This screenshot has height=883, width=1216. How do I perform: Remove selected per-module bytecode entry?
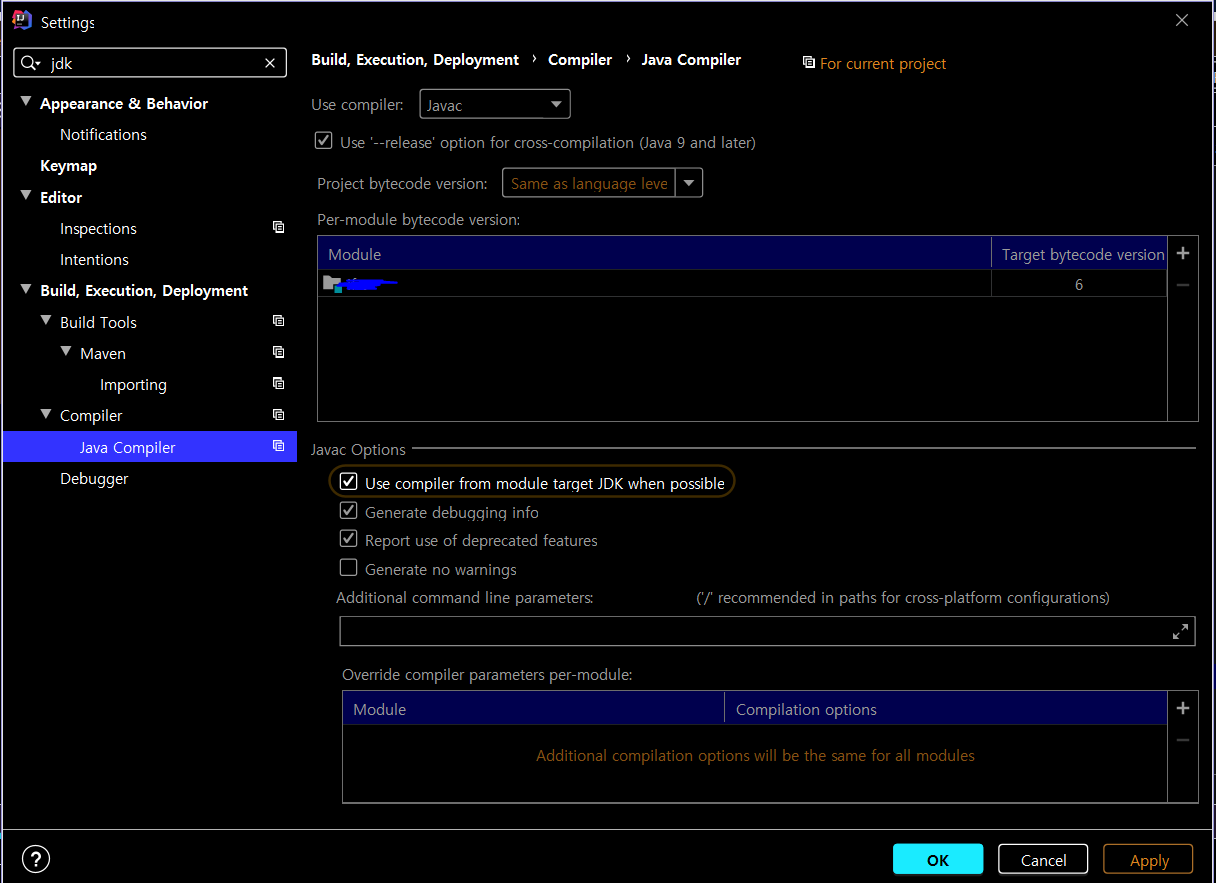point(1183,285)
